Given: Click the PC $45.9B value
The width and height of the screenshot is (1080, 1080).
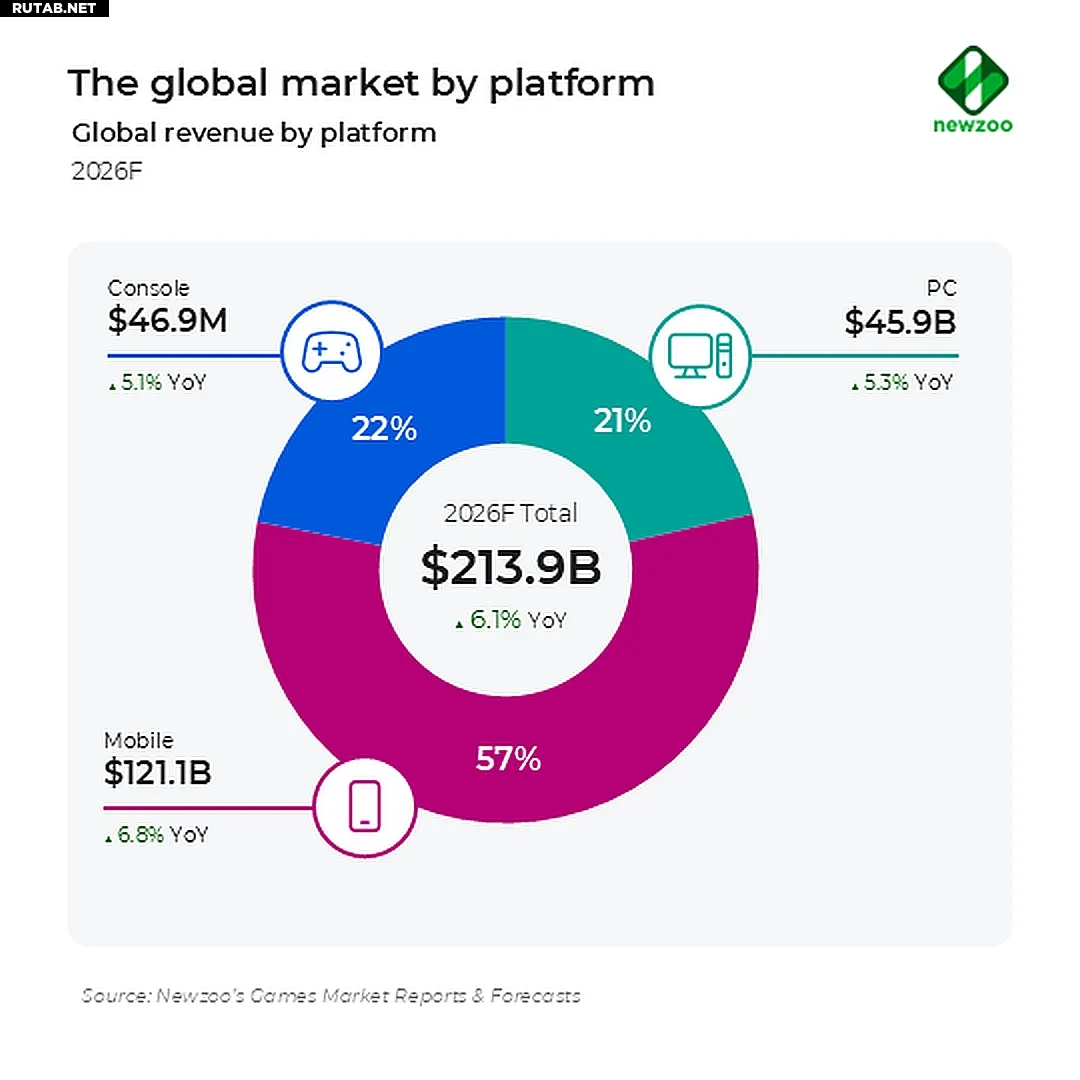Looking at the screenshot, I should point(900,322).
